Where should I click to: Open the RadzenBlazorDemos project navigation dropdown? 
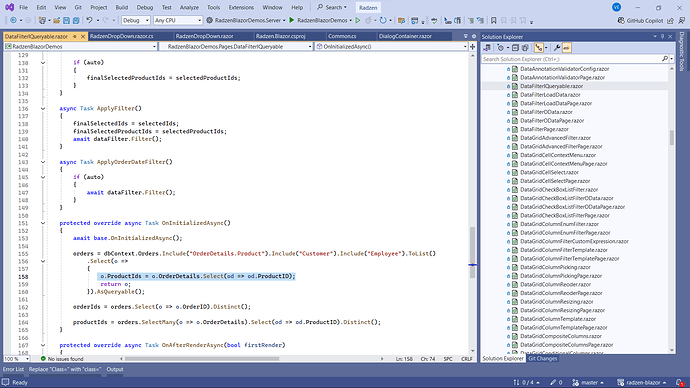tap(81, 46)
